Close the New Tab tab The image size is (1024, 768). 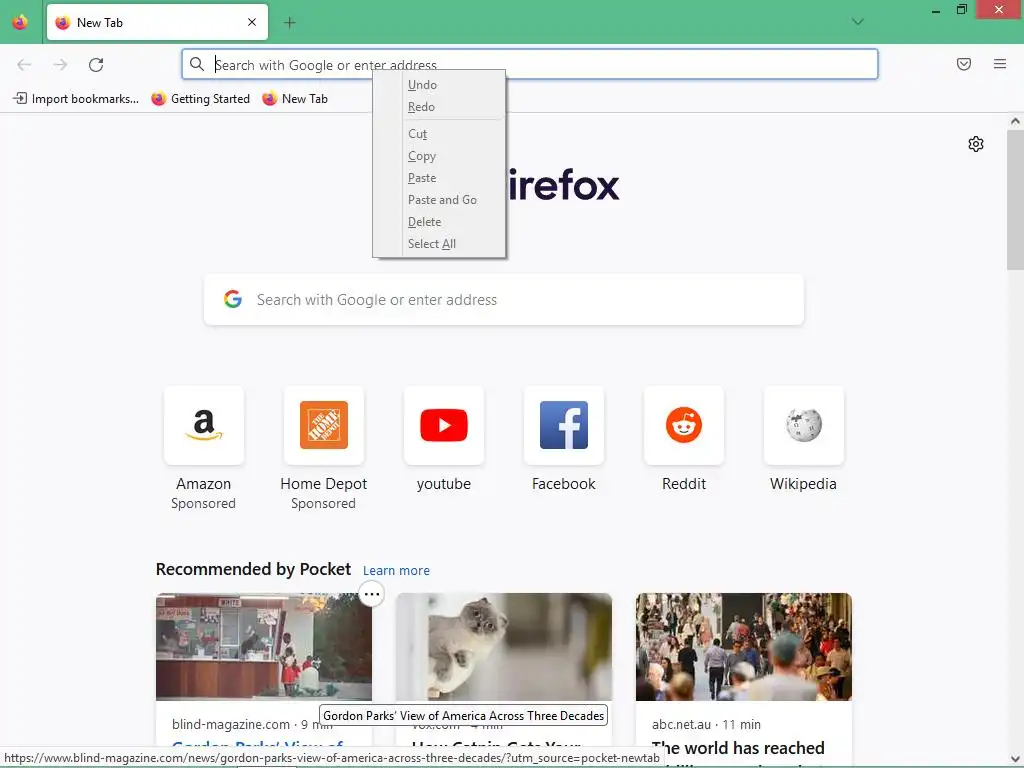(x=252, y=22)
